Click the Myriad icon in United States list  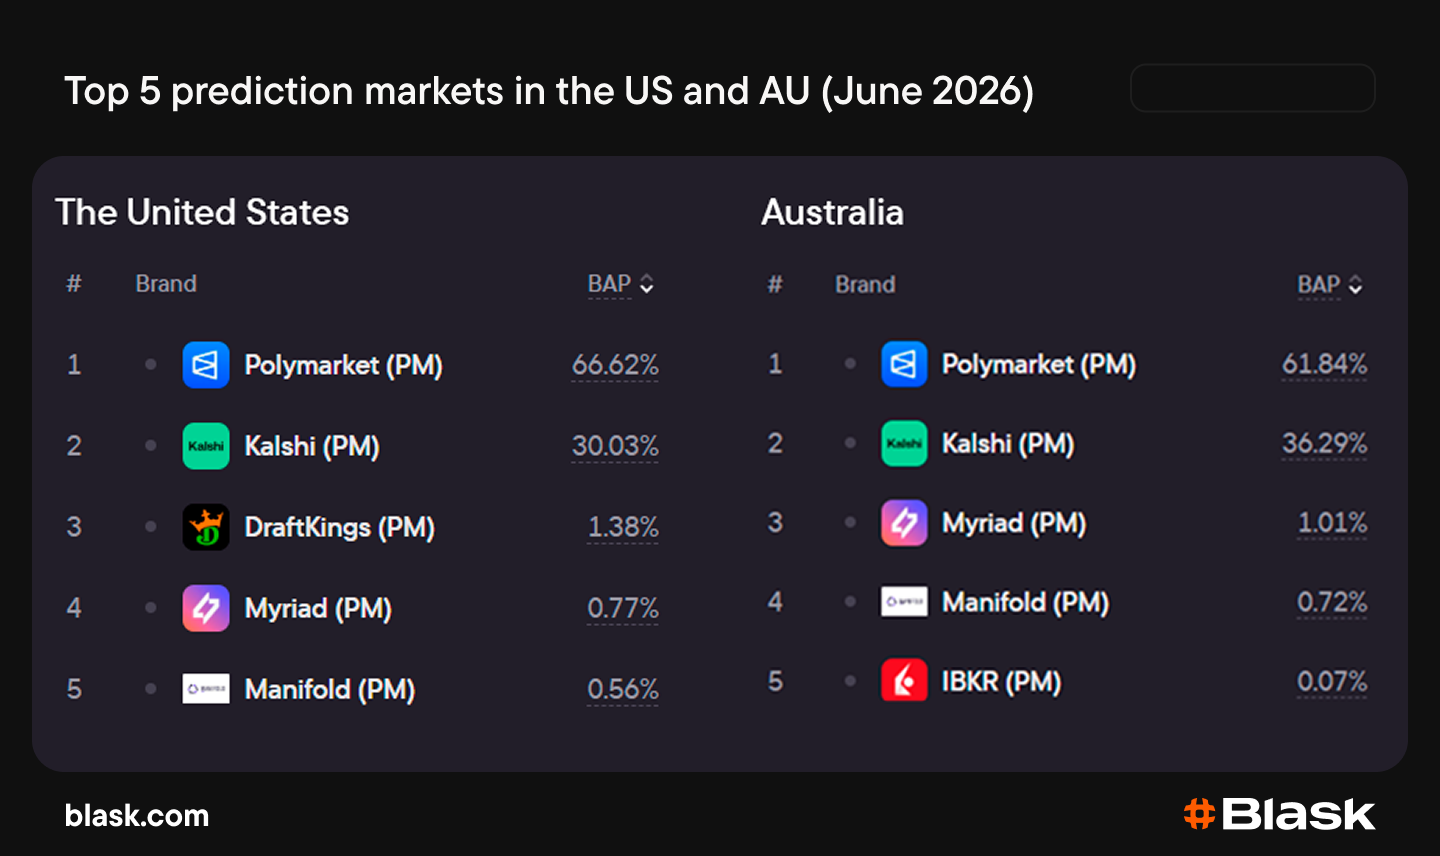pyautogui.click(x=206, y=608)
